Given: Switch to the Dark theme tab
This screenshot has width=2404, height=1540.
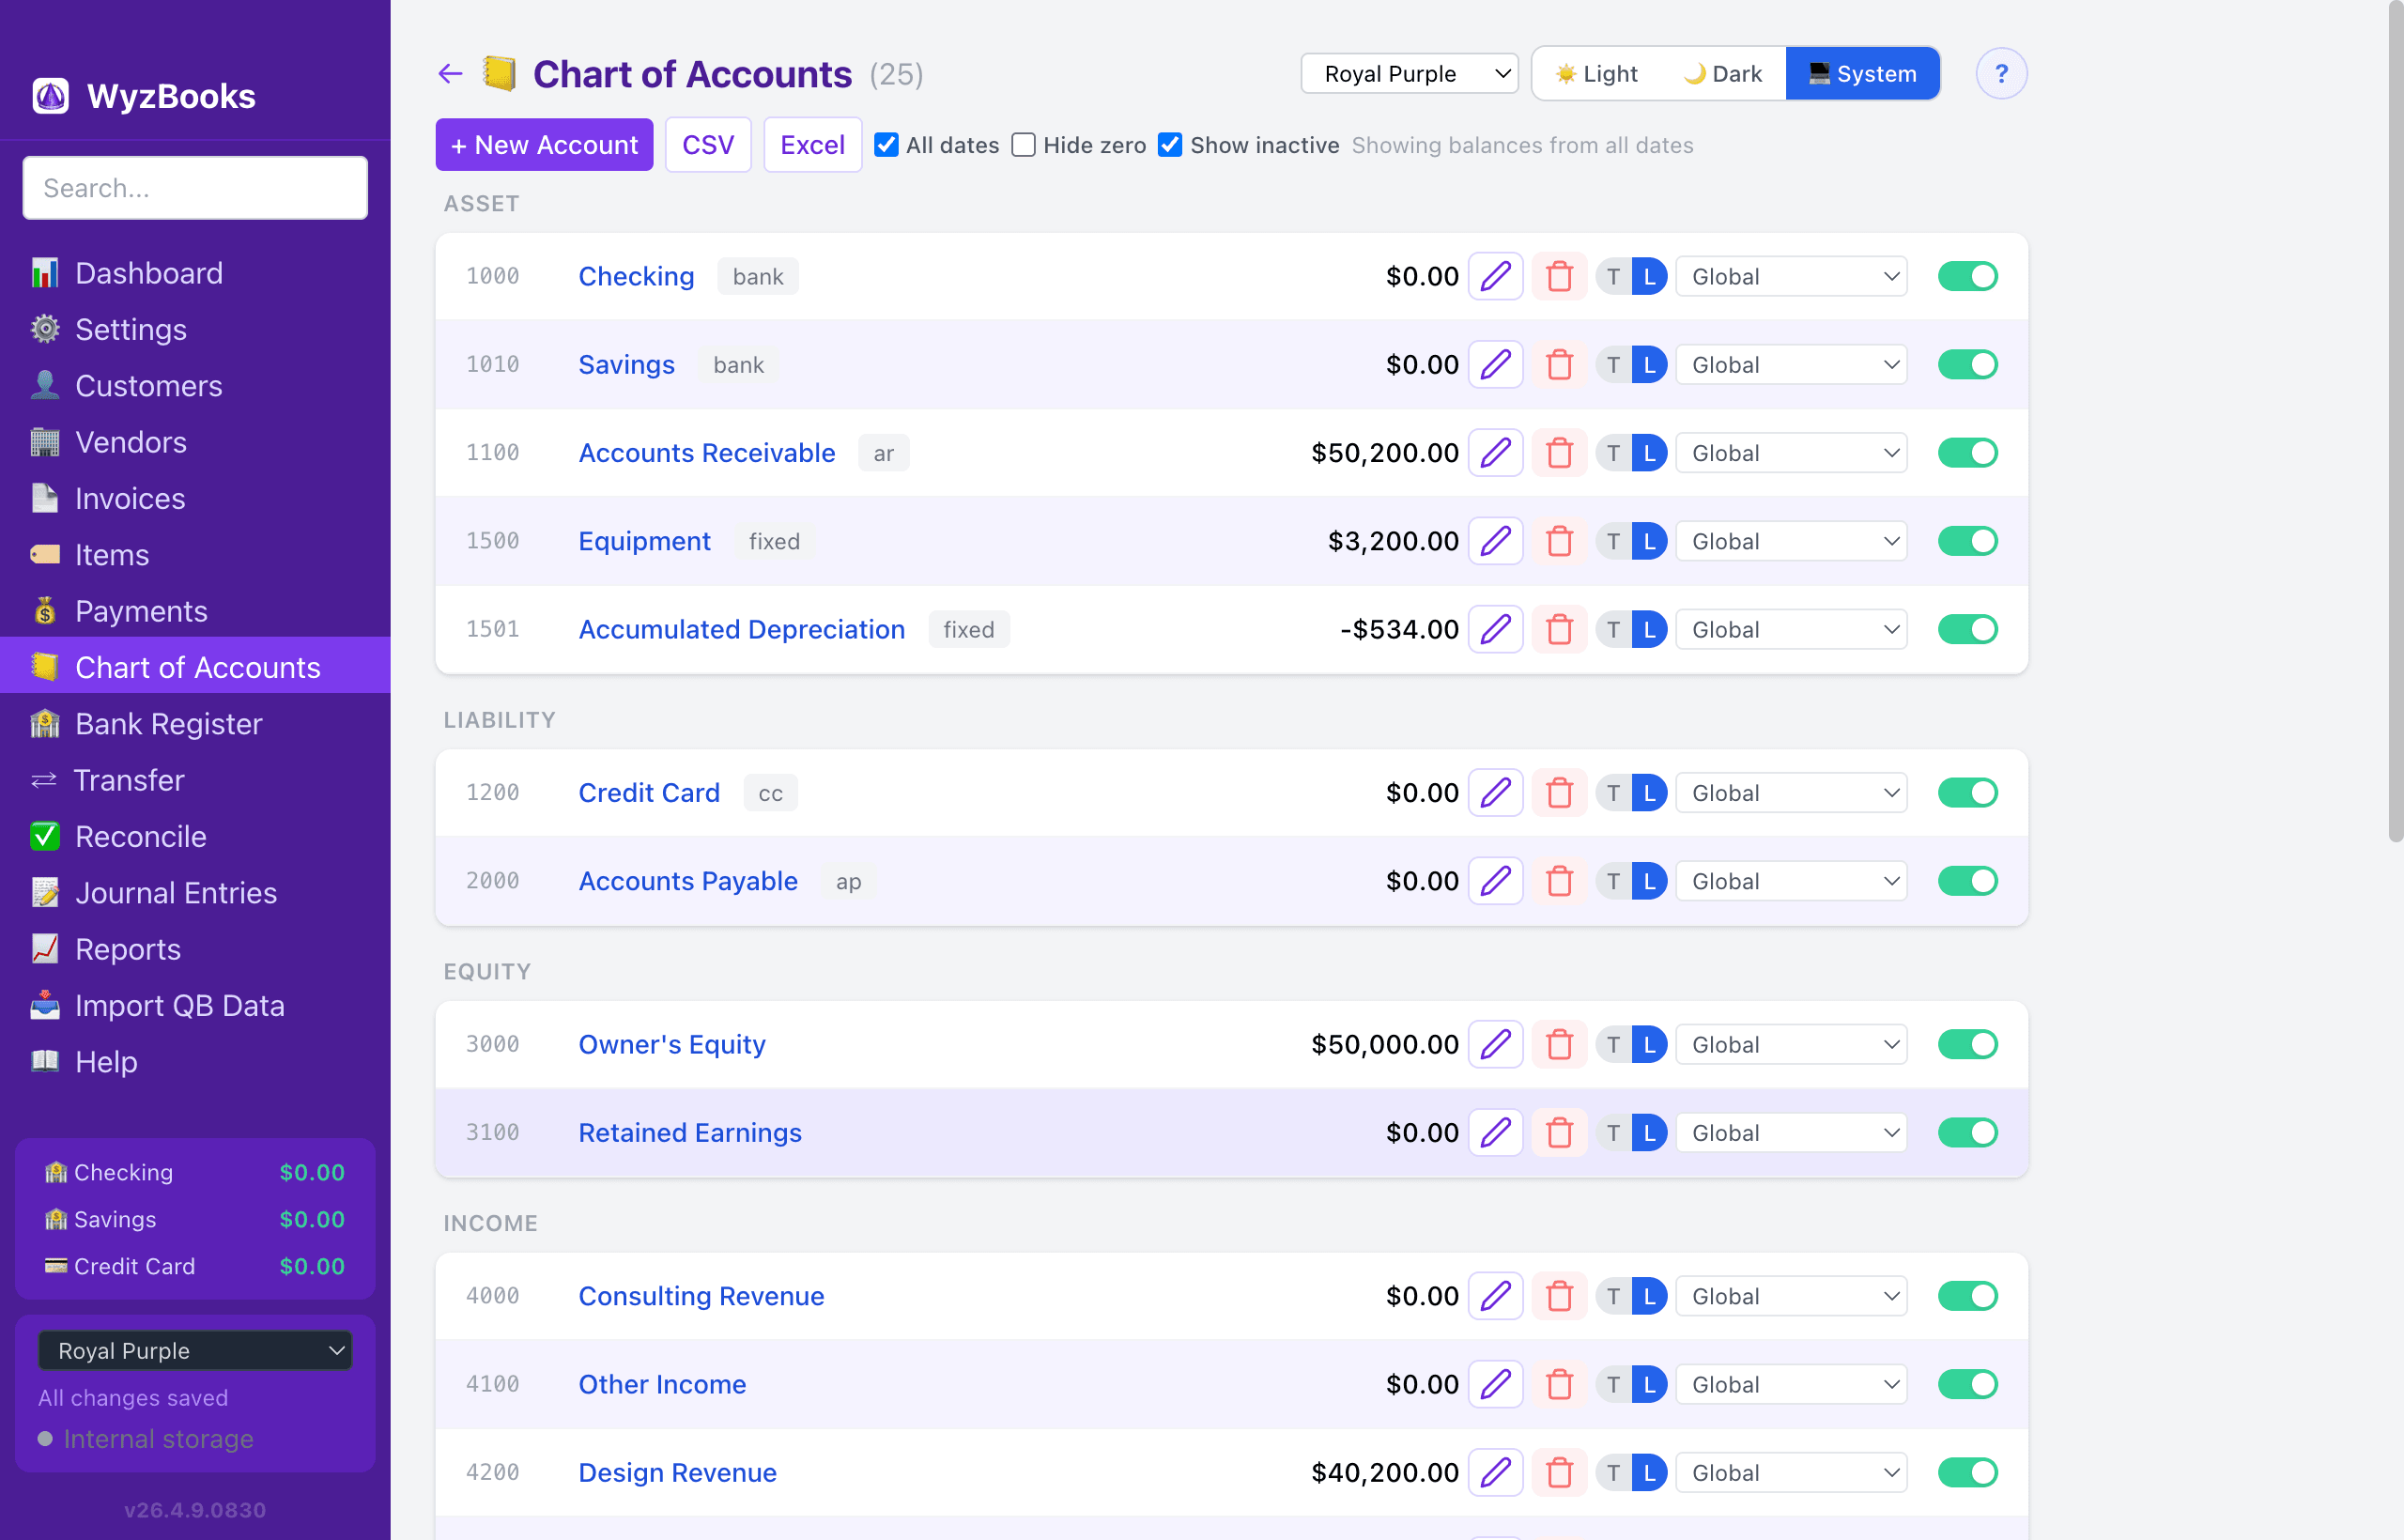Looking at the screenshot, I should [1722, 73].
